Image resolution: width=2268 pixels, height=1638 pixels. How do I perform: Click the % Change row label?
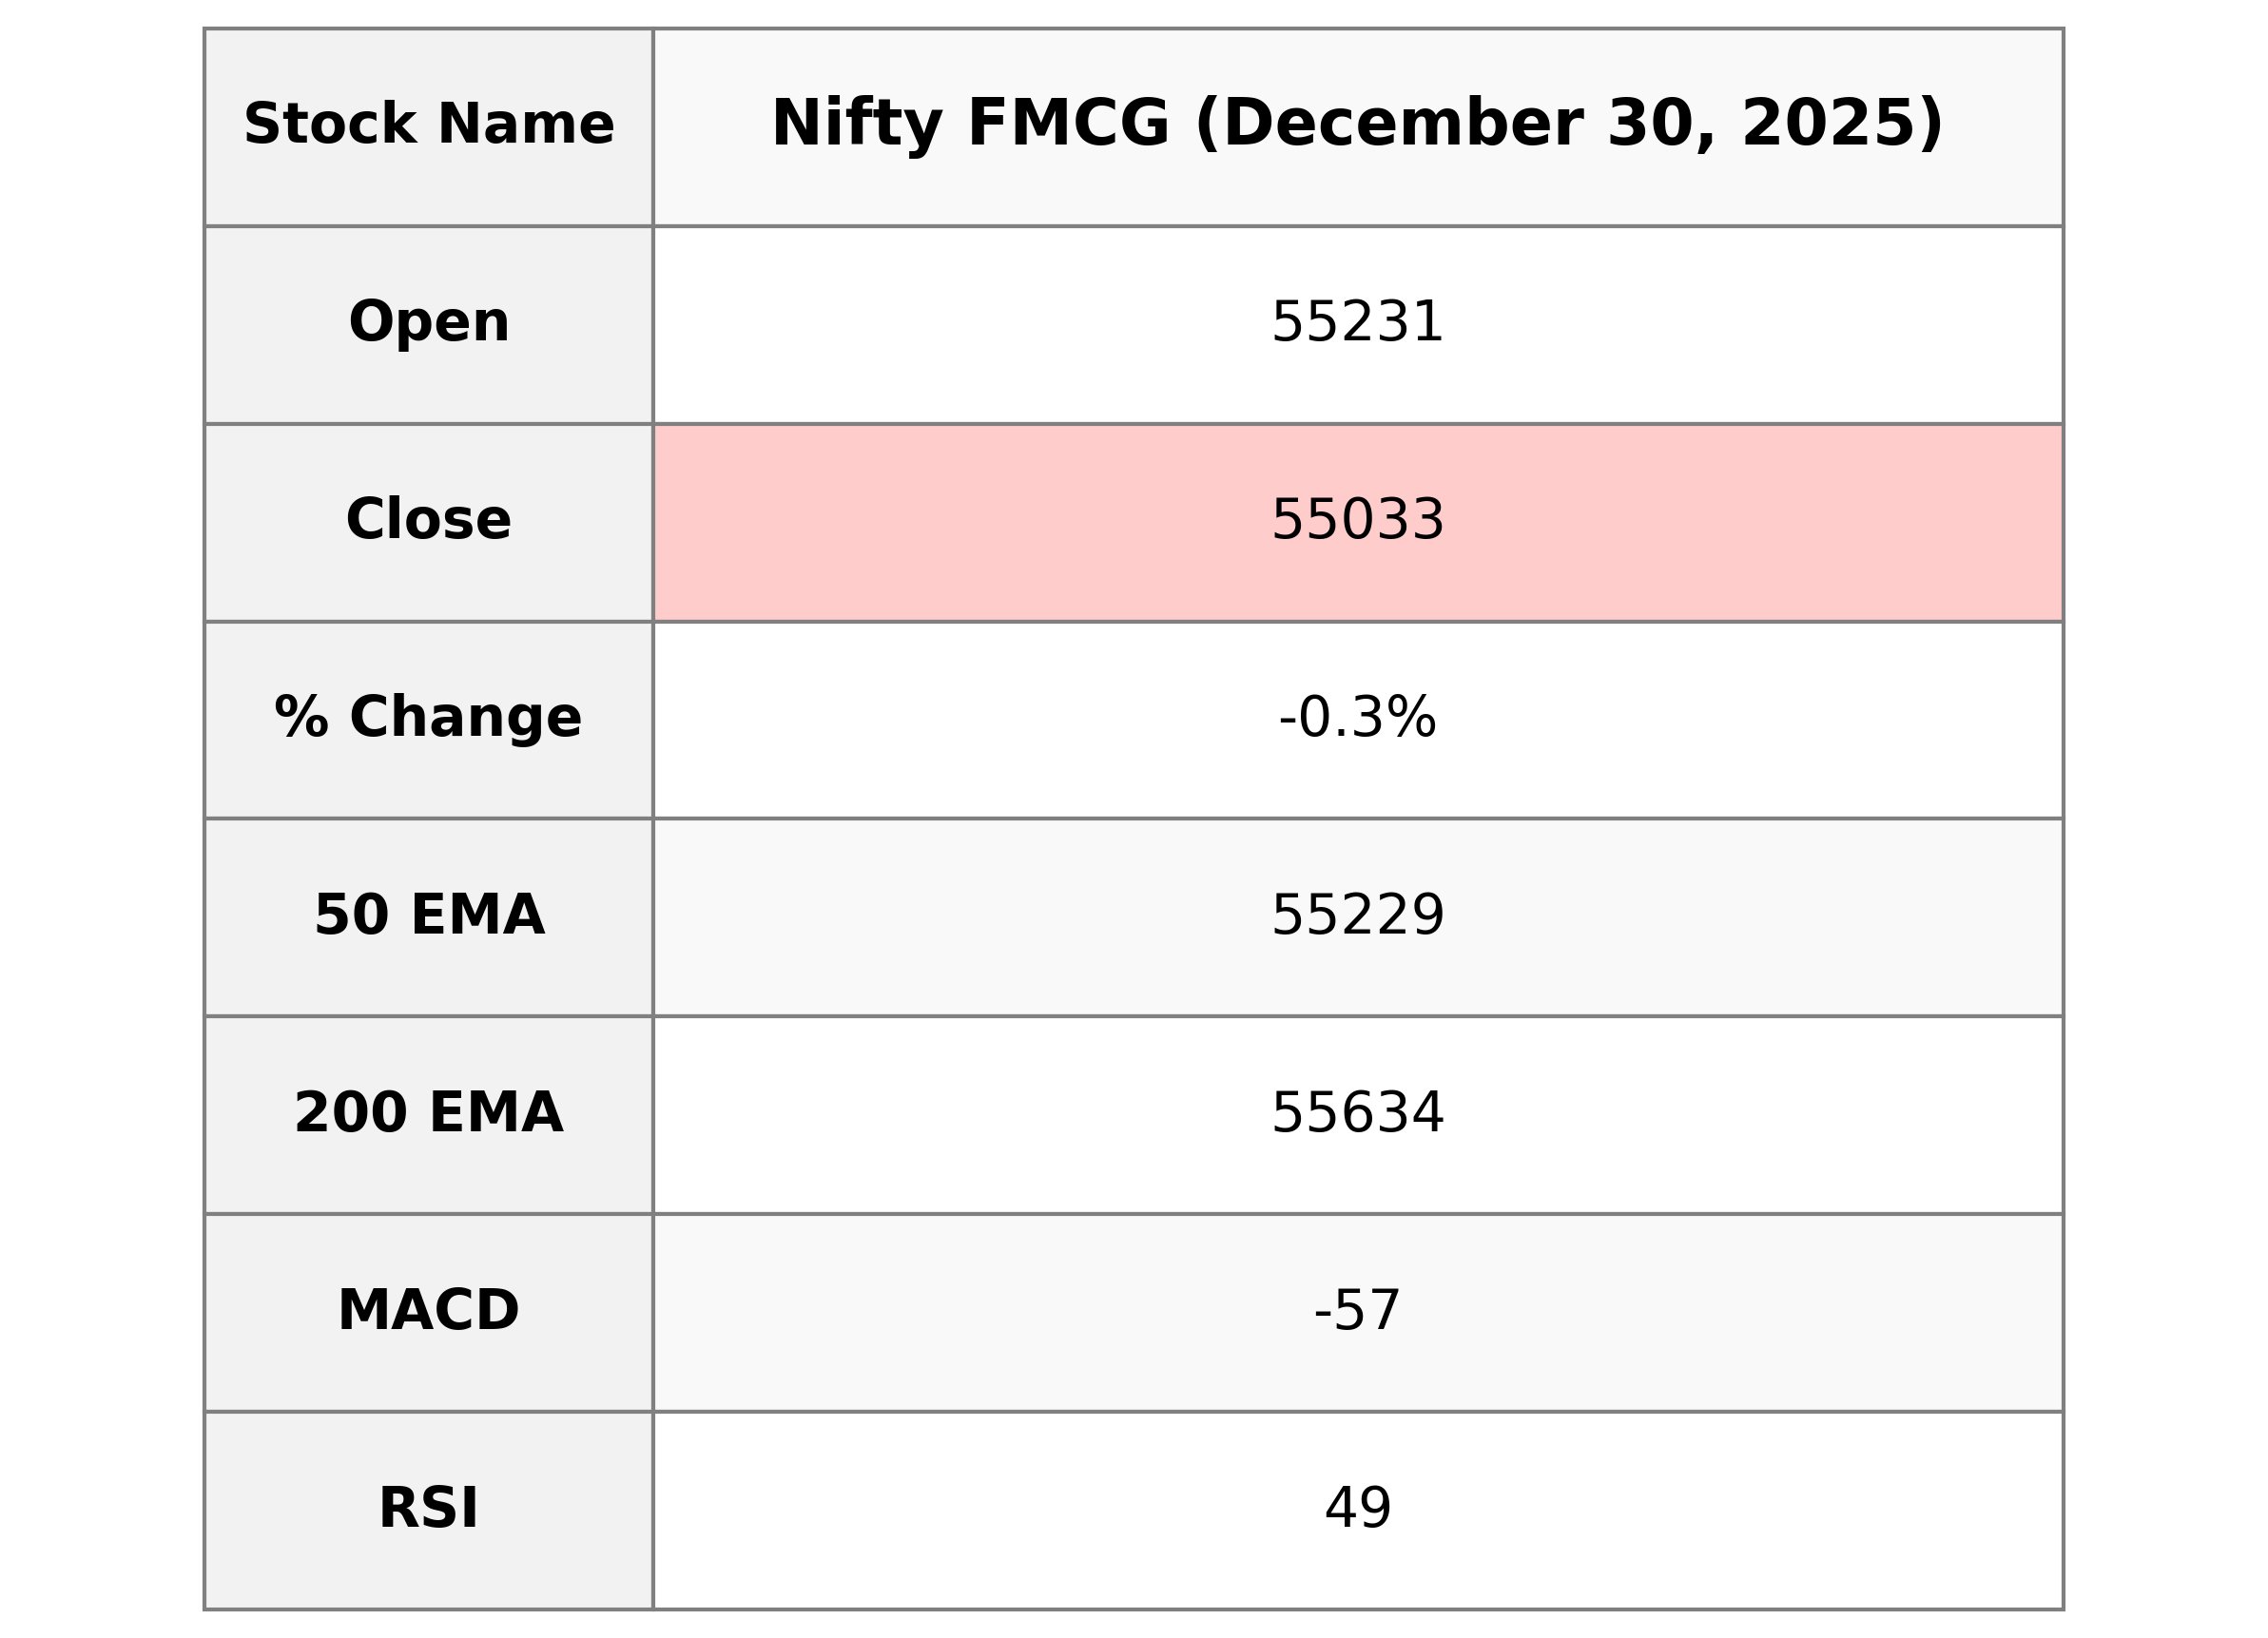428,718
